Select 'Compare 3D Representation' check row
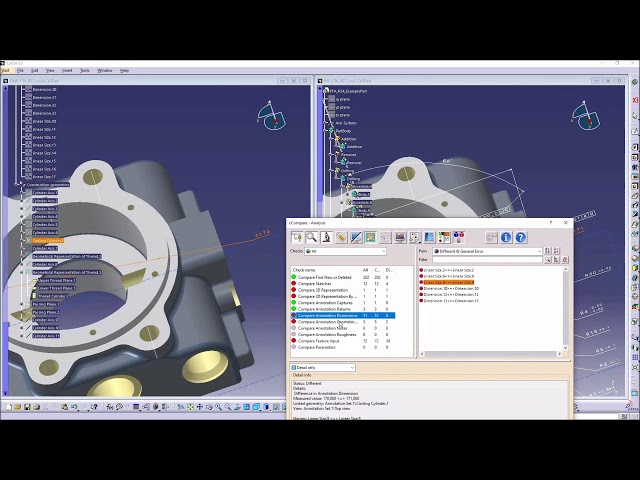The image size is (640, 480). pyautogui.click(x=343, y=290)
